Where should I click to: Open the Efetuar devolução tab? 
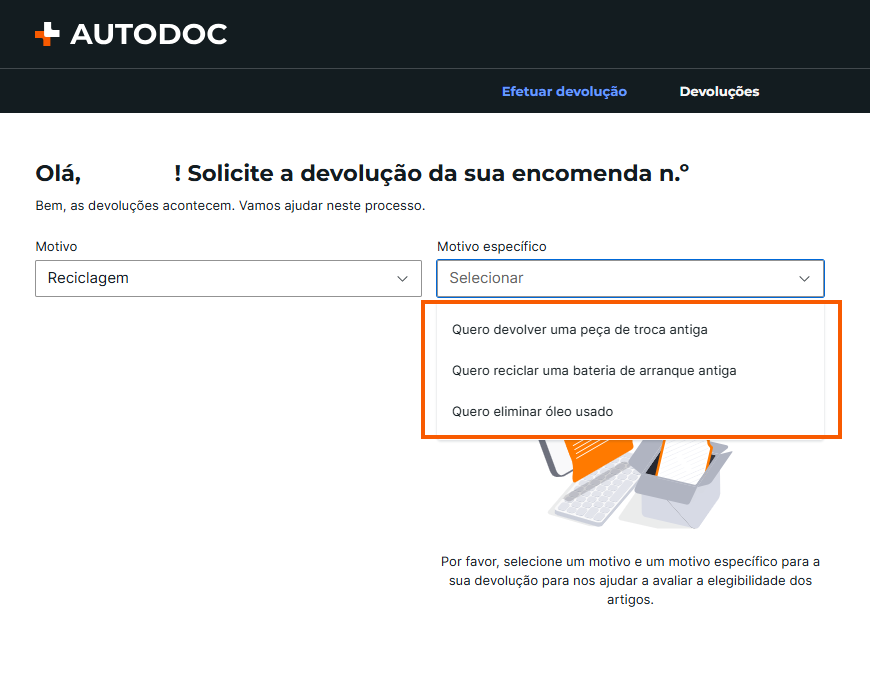coord(564,92)
